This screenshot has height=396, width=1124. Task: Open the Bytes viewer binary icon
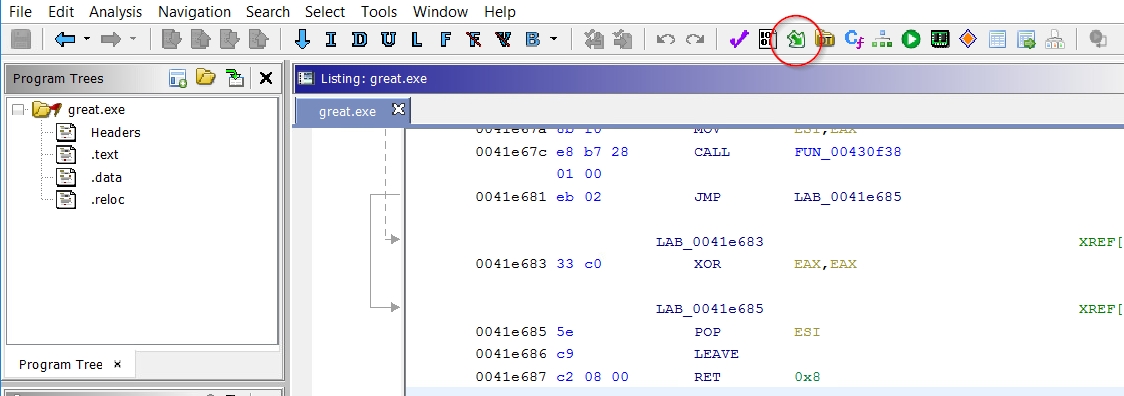pos(768,39)
